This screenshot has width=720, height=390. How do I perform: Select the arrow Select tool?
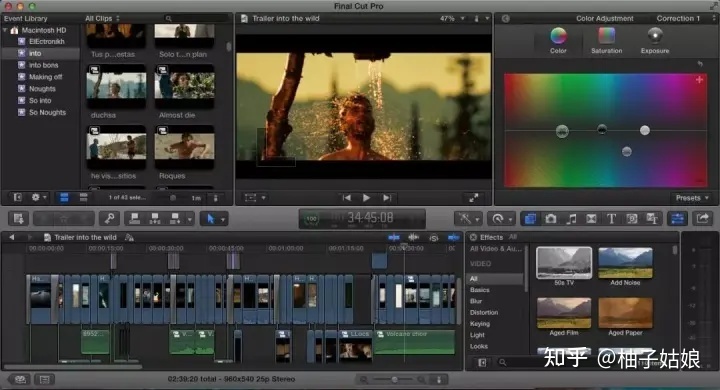[210, 219]
